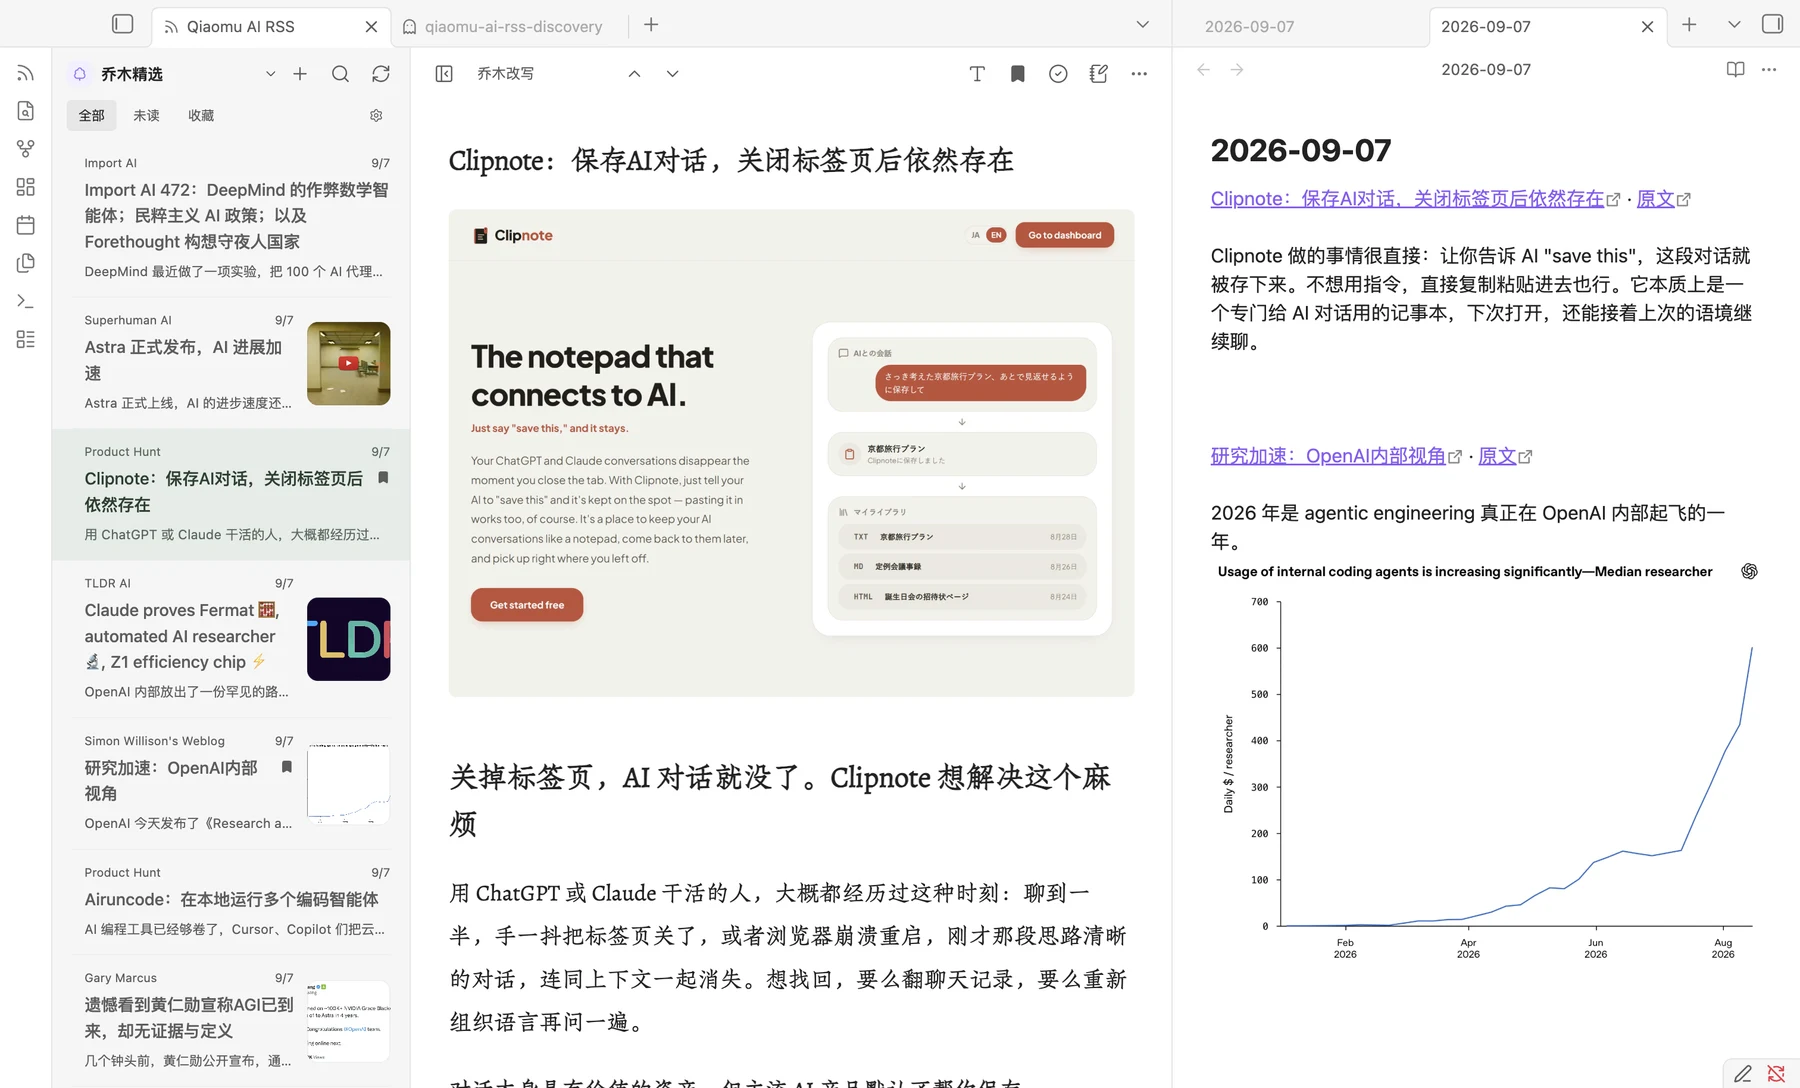Open Astra 正式发布 article thumbnail

click(x=348, y=363)
